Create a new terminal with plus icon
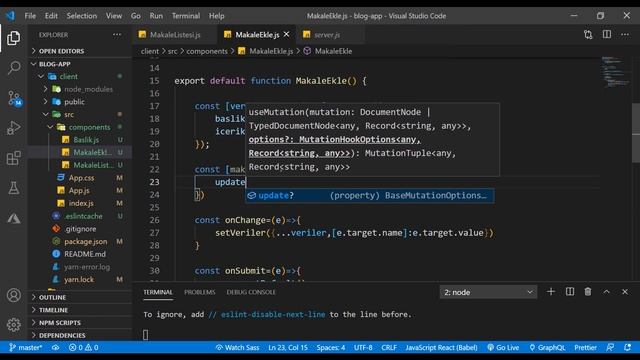This screenshot has height=360, width=640. (x=551, y=292)
